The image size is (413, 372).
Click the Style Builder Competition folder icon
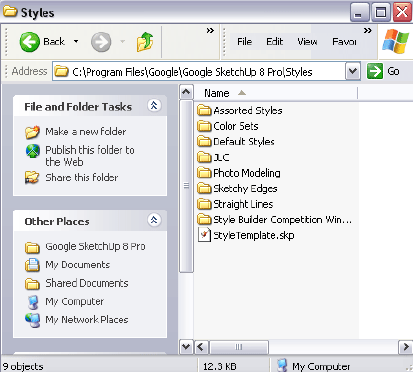tap(204, 219)
